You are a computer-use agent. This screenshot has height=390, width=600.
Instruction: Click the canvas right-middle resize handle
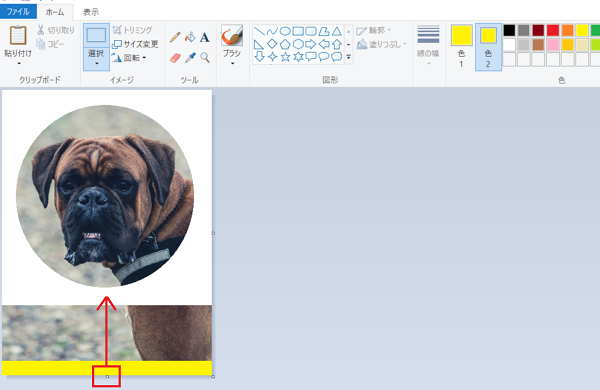(213, 233)
